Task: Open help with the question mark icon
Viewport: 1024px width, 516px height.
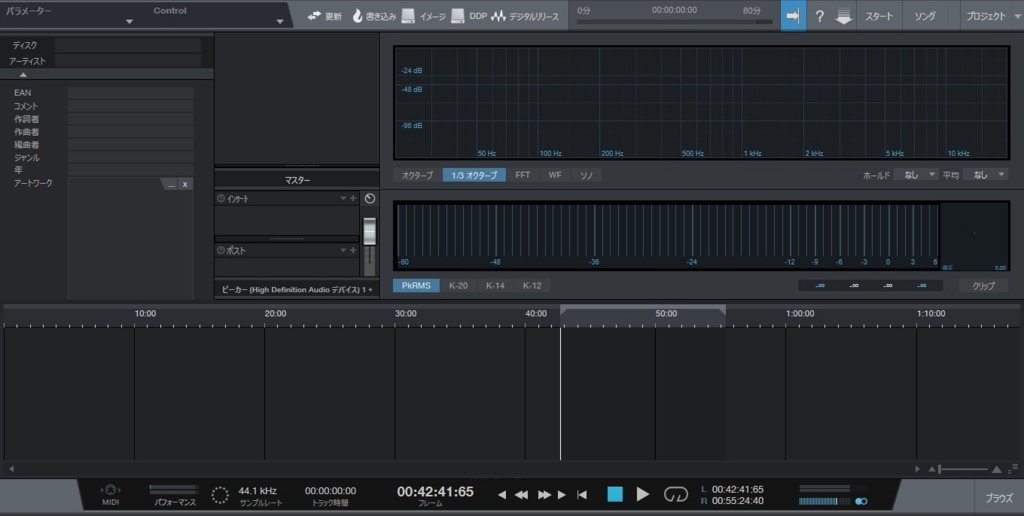Action: tap(819, 16)
